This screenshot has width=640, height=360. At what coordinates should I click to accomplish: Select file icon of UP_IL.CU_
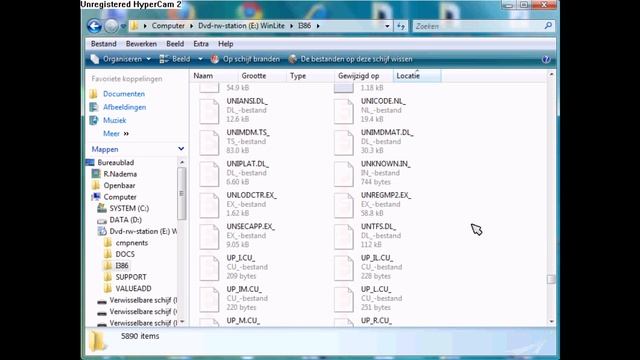coord(343,268)
